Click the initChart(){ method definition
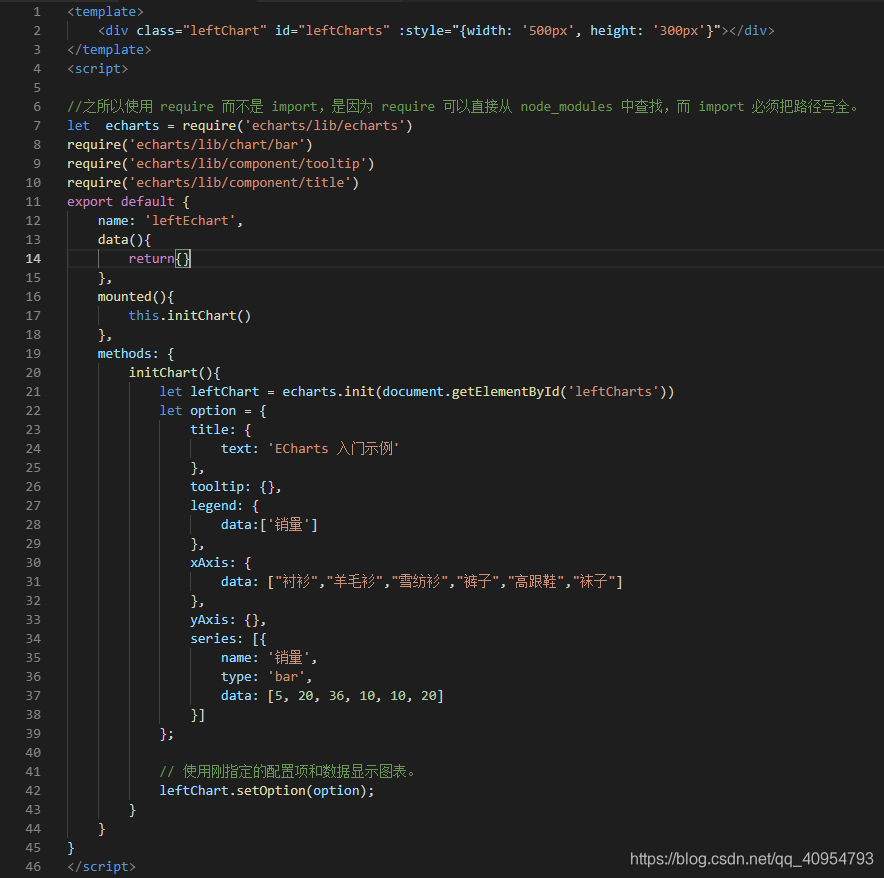The width and height of the screenshot is (884, 878). [x=174, y=373]
